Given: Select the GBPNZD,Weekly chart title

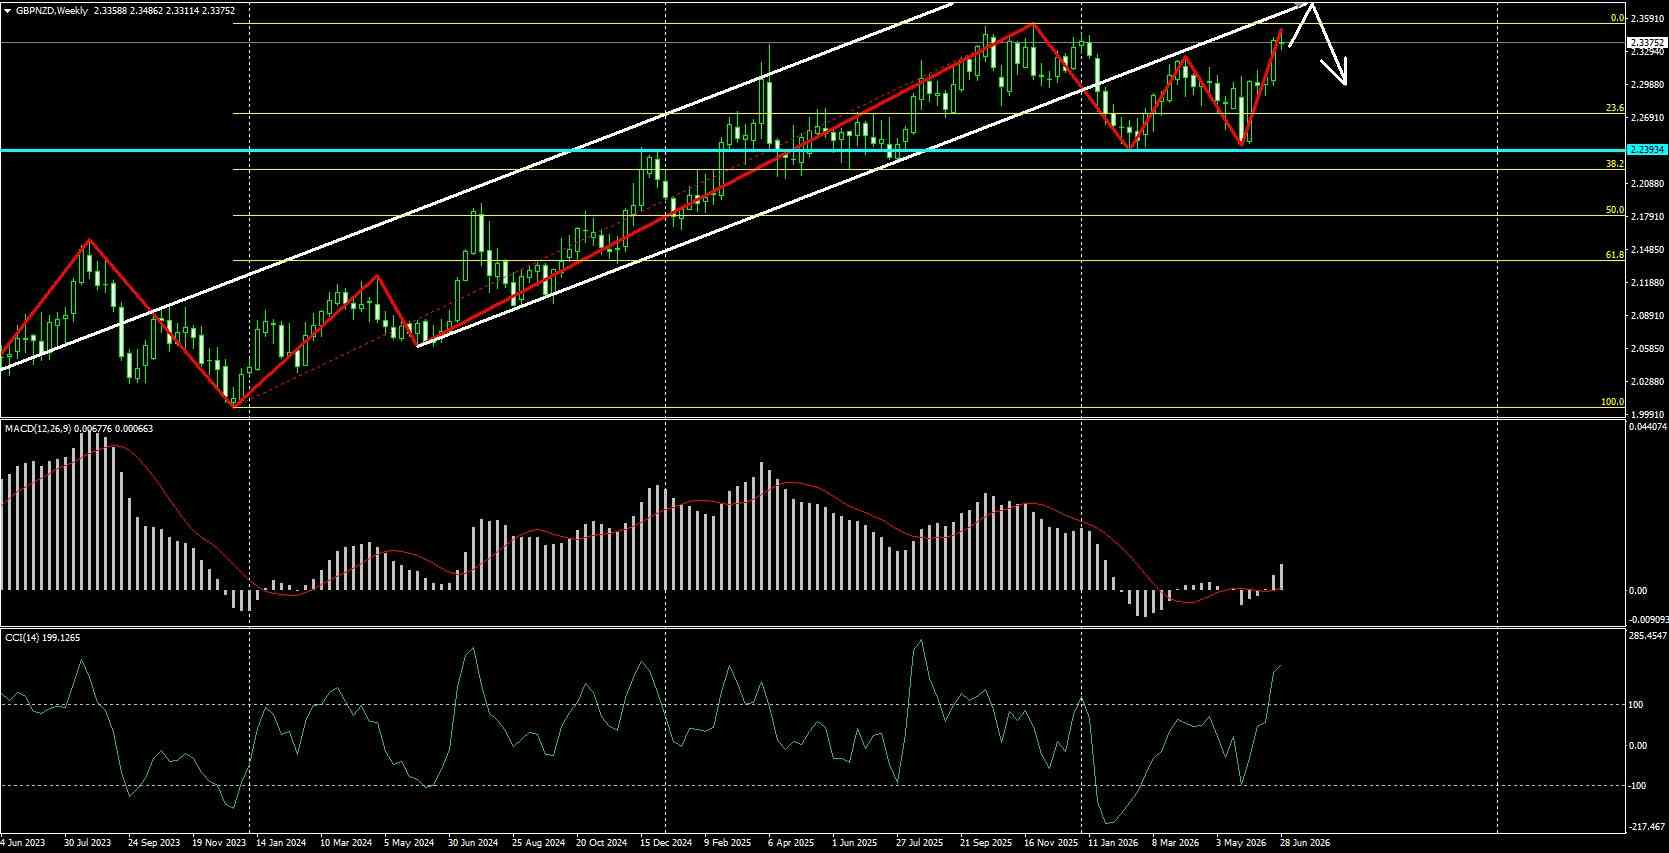Looking at the screenshot, I should [x=51, y=10].
